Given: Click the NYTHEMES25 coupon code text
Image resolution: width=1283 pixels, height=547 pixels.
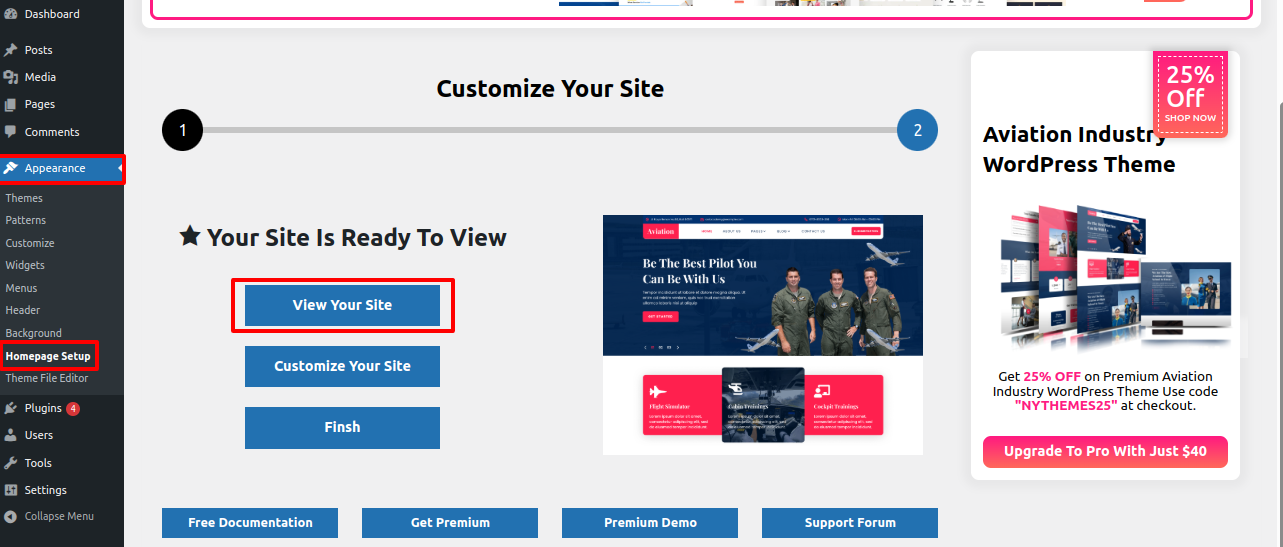Looking at the screenshot, I should pos(1065,406).
